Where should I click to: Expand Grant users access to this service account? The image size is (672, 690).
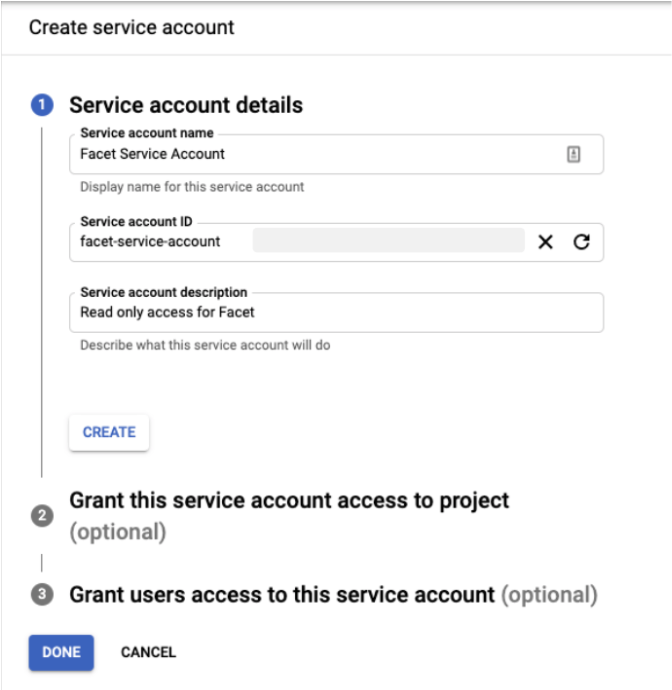tap(334, 595)
